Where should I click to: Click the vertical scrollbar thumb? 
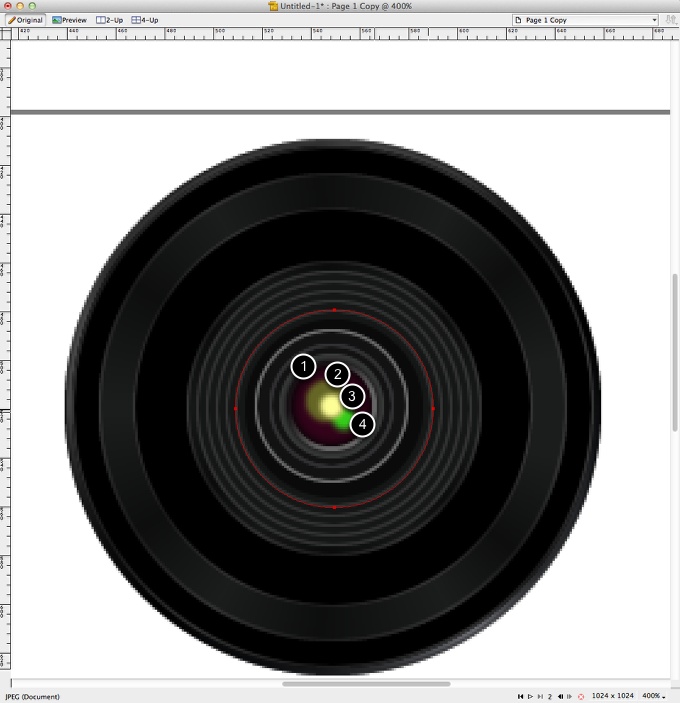point(676,352)
